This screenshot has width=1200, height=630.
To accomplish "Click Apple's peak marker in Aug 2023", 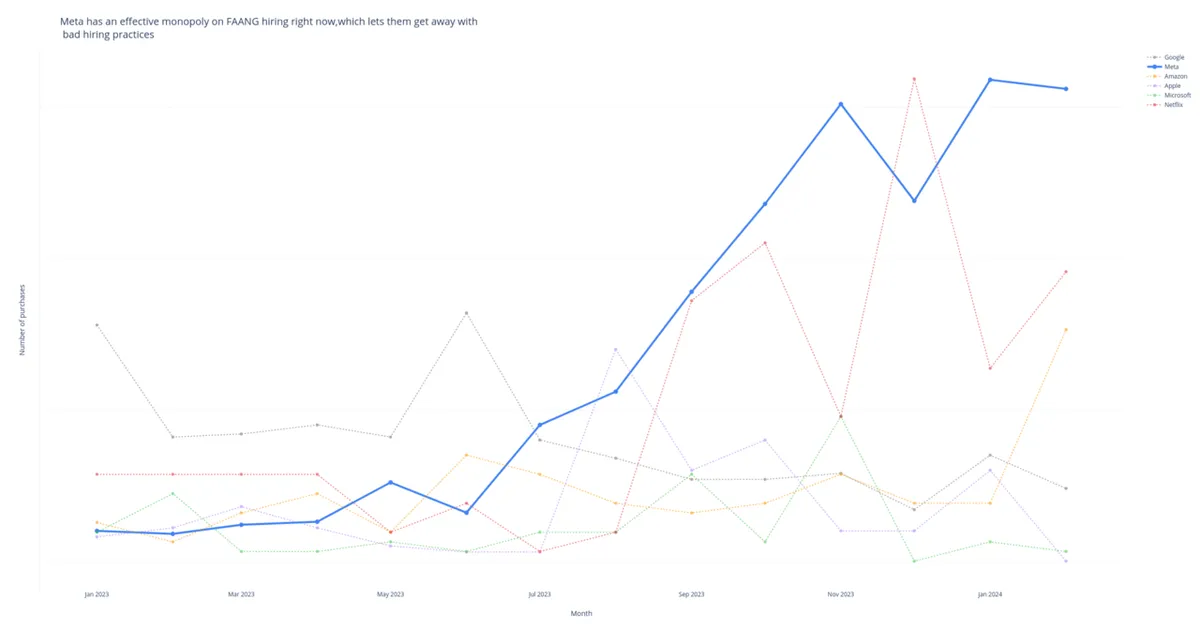I will point(616,349).
